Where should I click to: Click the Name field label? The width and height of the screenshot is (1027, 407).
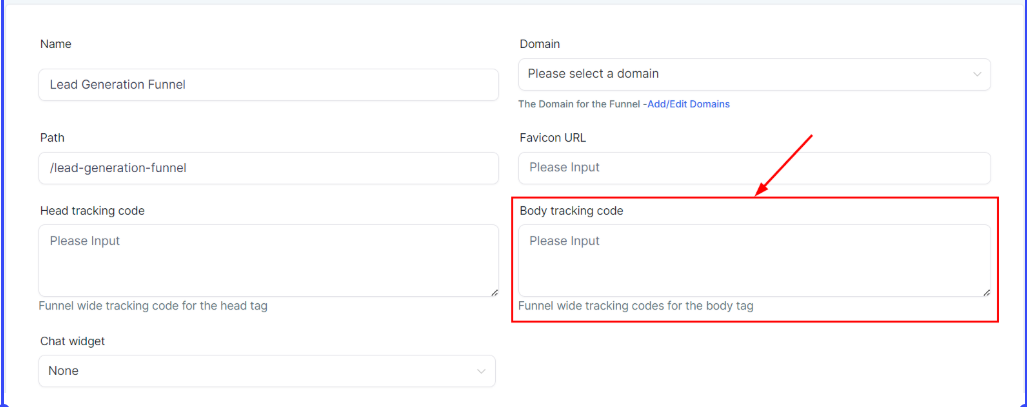(x=56, y=44)
